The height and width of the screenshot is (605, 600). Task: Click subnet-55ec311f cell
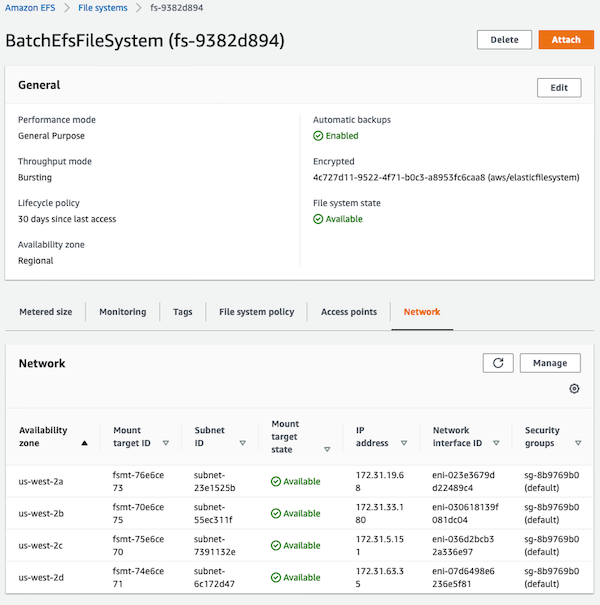(x=213, y=514)
